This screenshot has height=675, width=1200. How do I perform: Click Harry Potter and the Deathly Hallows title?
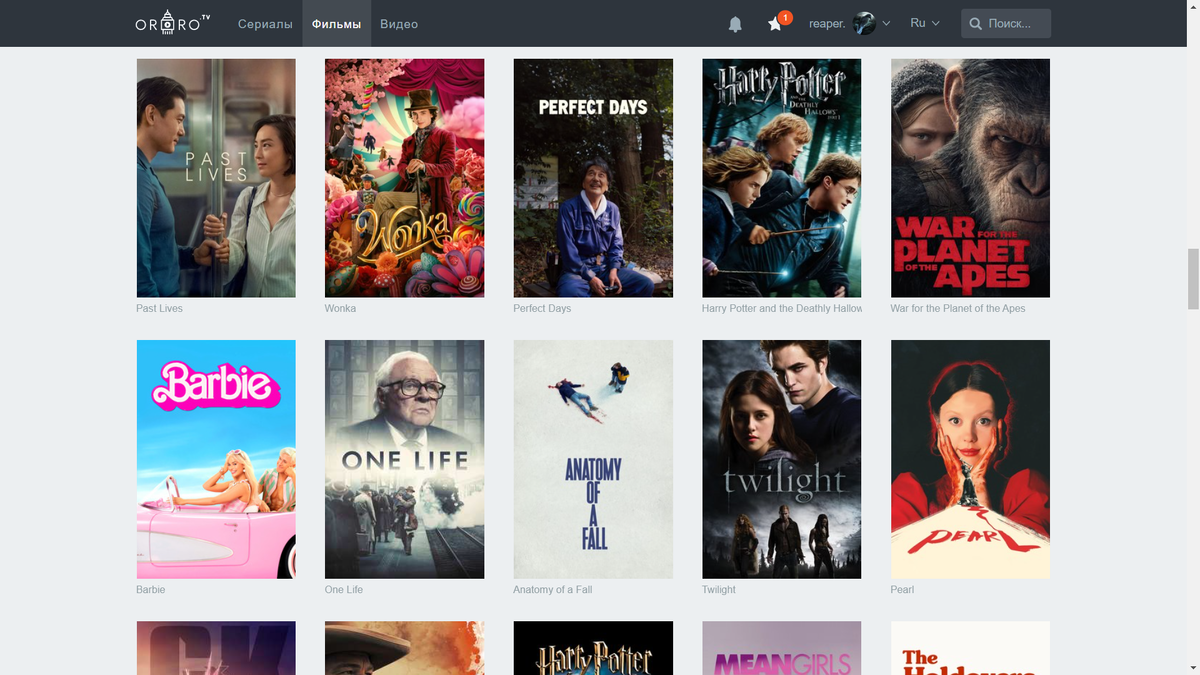[782, 308]
